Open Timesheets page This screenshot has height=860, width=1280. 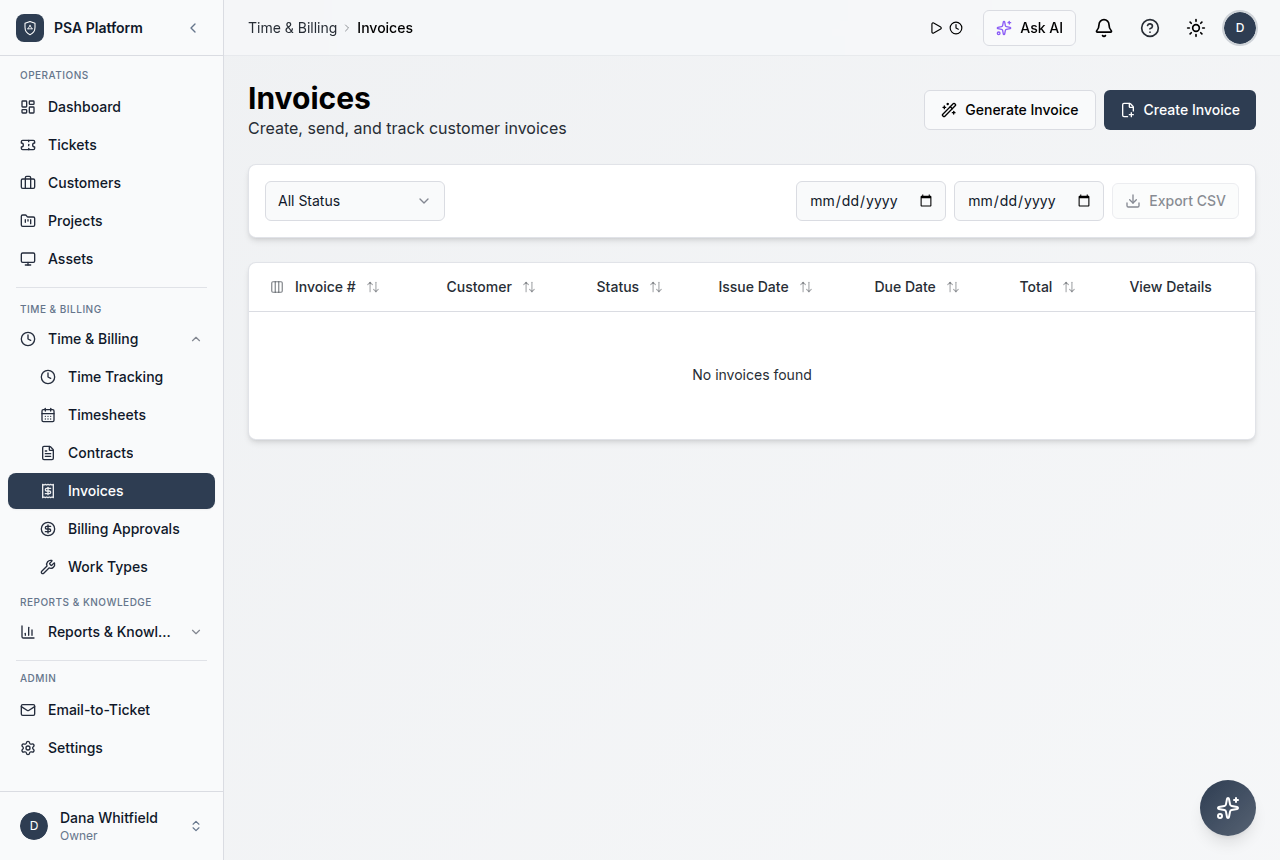111,415
